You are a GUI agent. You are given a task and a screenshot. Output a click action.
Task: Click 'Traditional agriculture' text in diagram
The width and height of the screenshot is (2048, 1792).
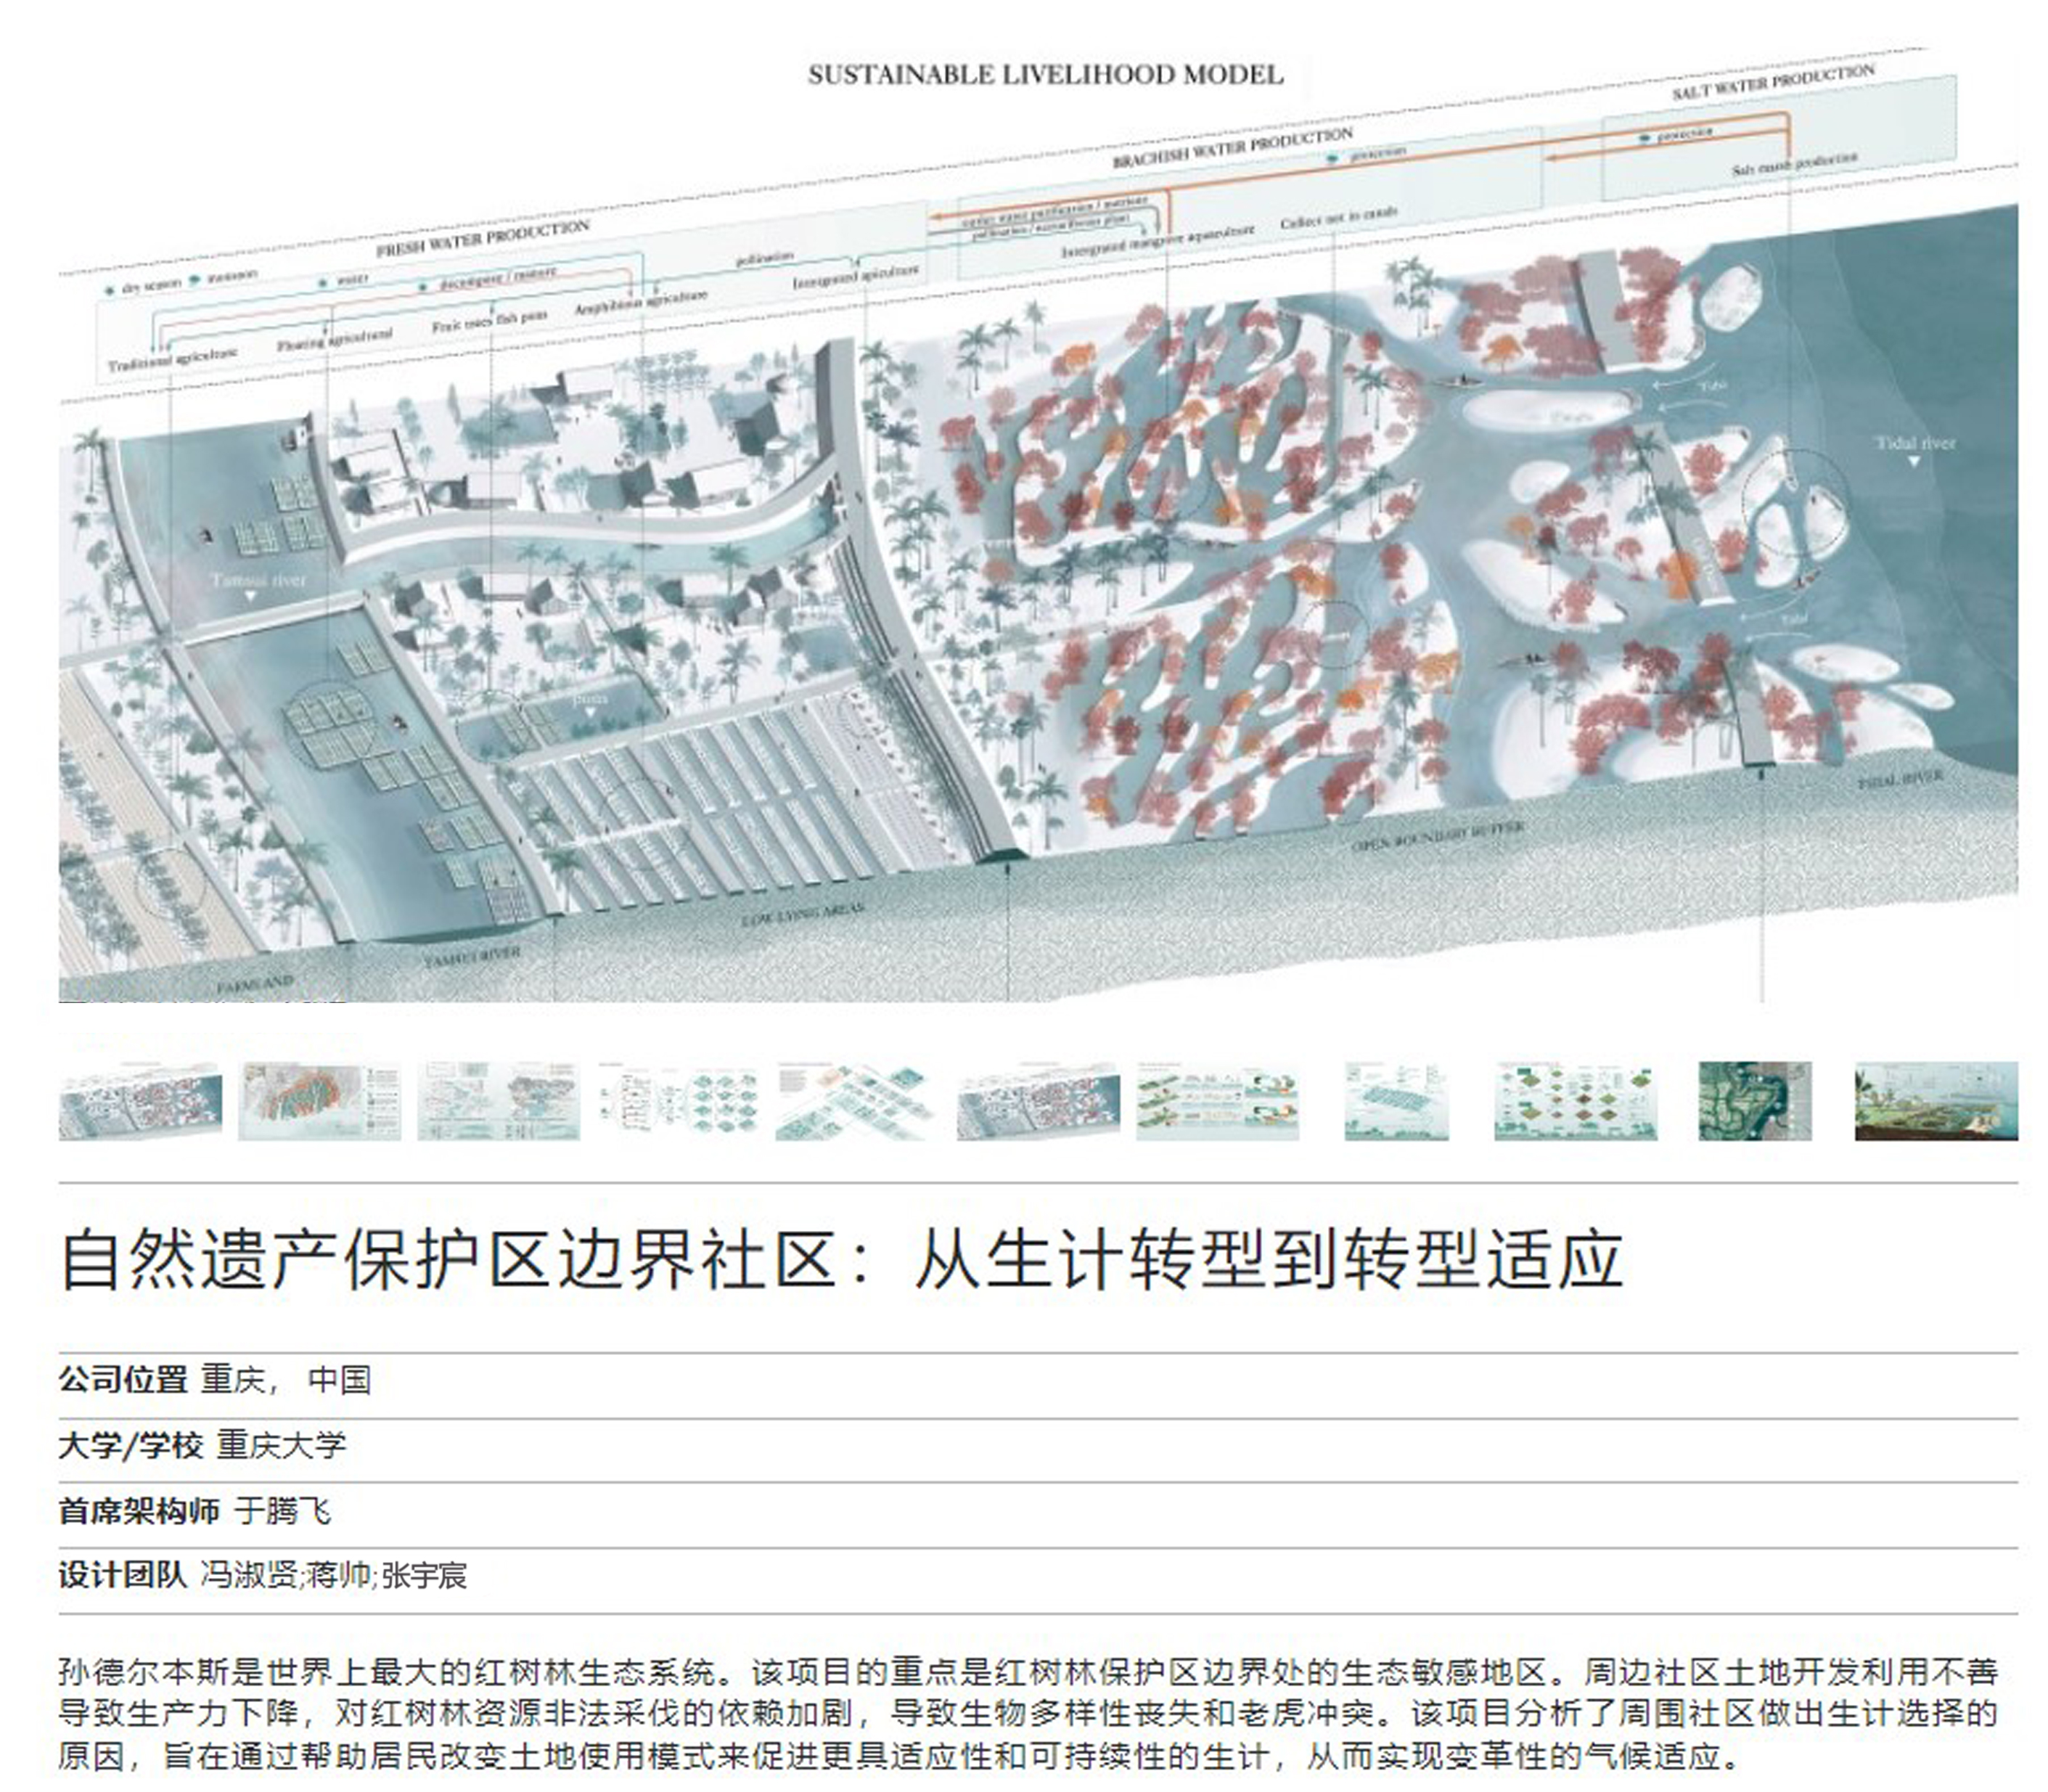coord(173,359)
